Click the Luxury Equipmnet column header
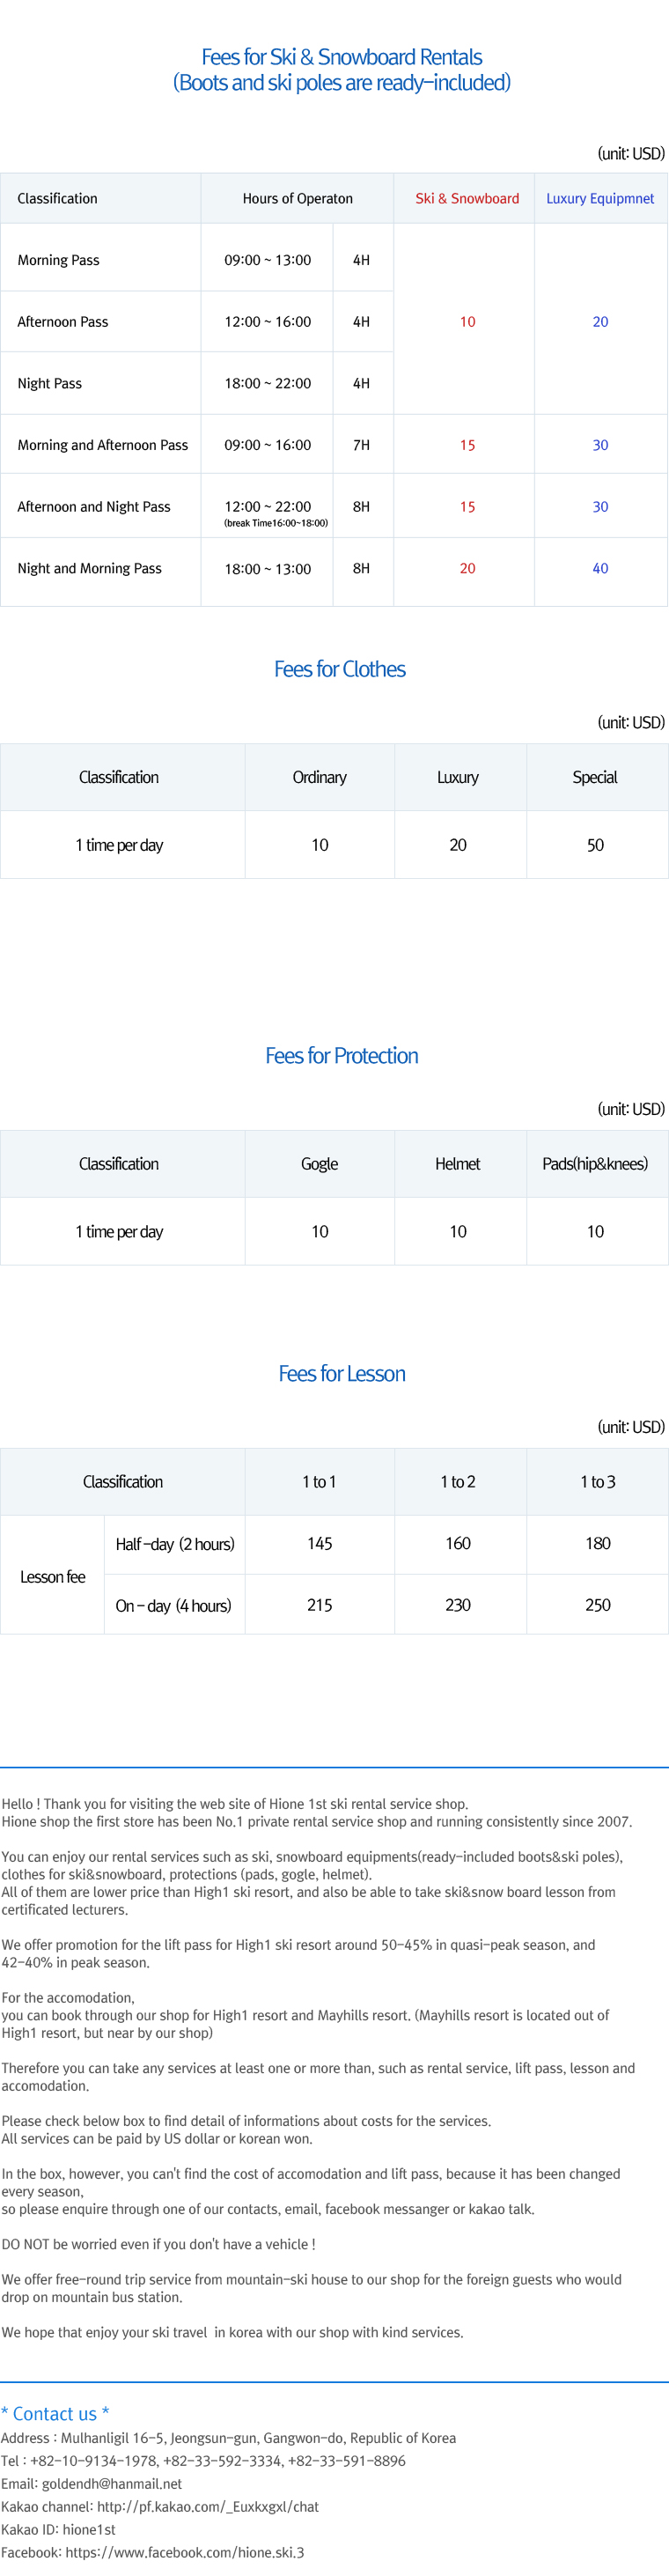The height and width of the screenshot is (2576, 669). click(x=600, y=198)
